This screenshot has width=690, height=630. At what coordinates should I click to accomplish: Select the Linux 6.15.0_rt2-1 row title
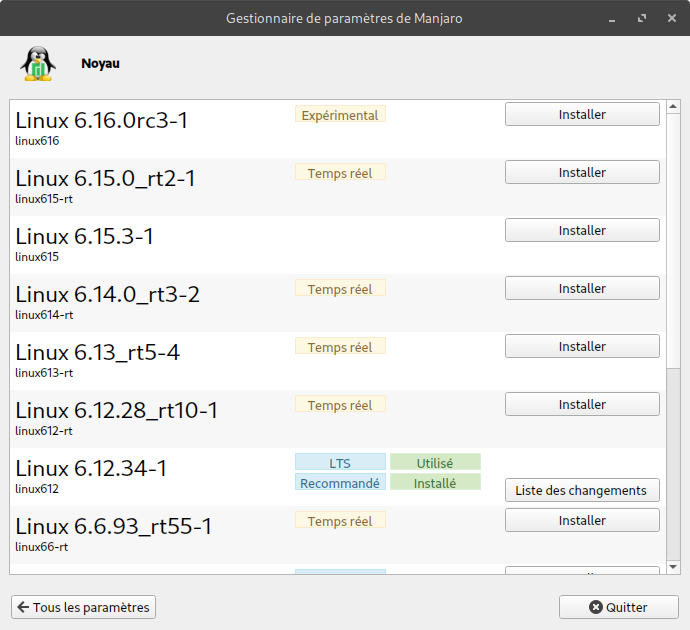pos(105,179)
